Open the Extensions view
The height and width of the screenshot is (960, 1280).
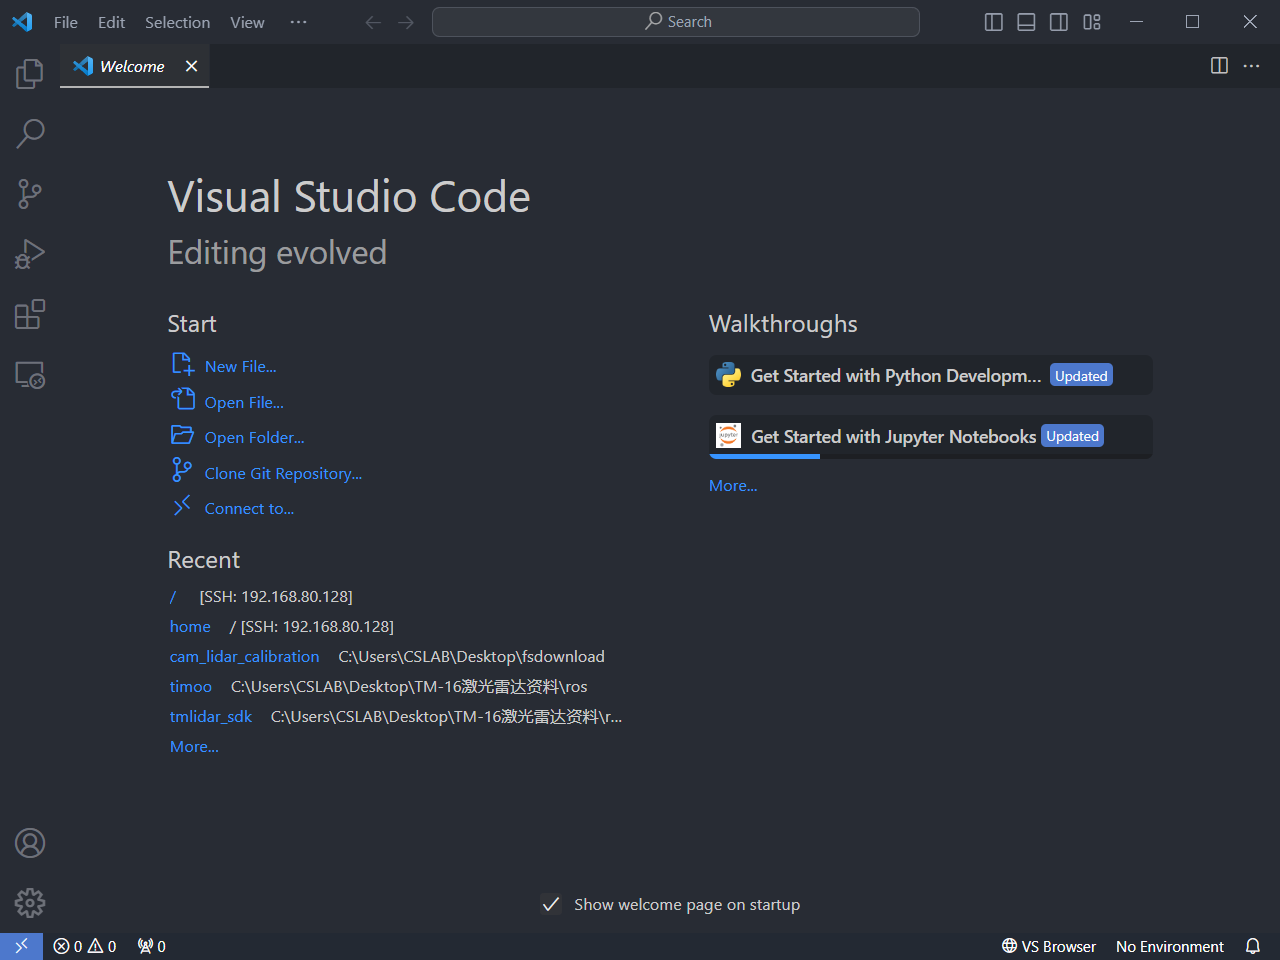pos(30,314)
